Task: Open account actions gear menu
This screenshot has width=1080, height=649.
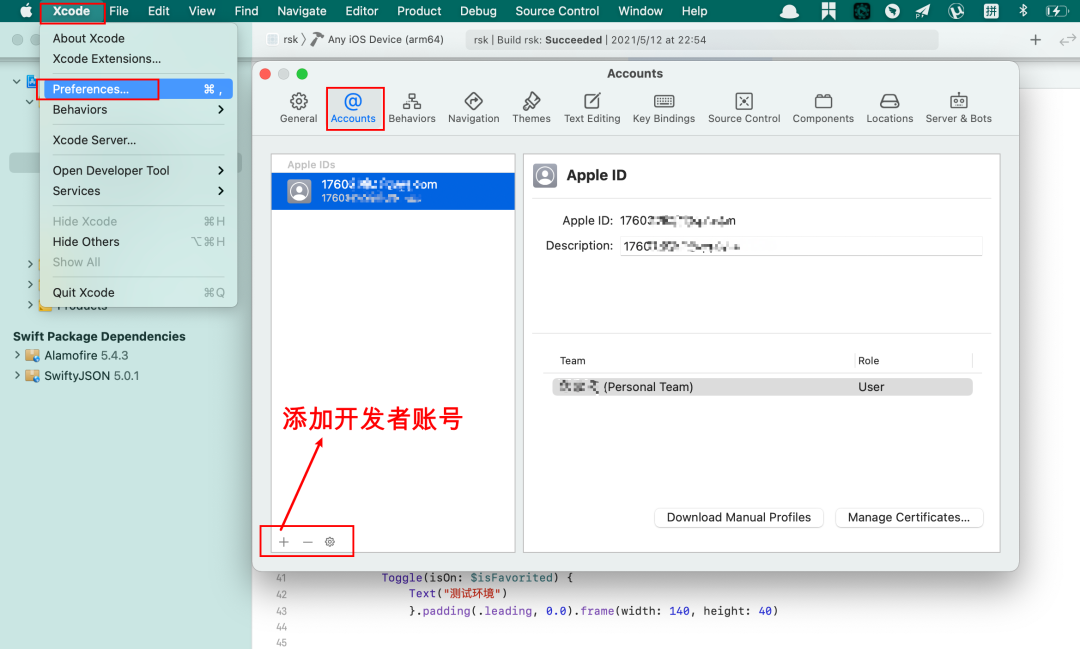Action: [x=330, y=542]
